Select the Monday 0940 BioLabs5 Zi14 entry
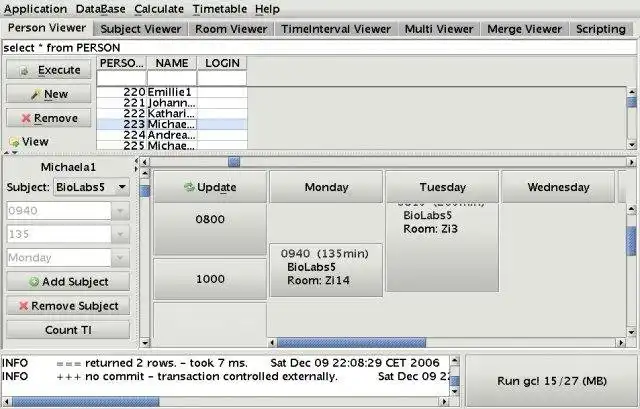The height and width of the screenshot is (409, 640). point(327,270)
